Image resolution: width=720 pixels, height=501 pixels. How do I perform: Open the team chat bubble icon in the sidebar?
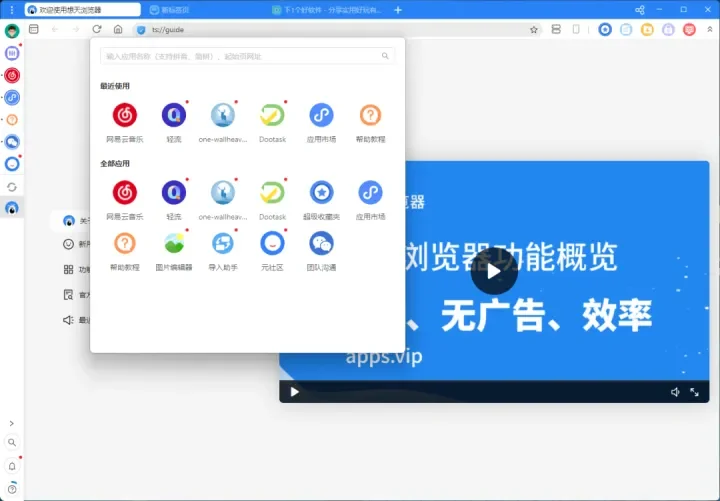12,142
